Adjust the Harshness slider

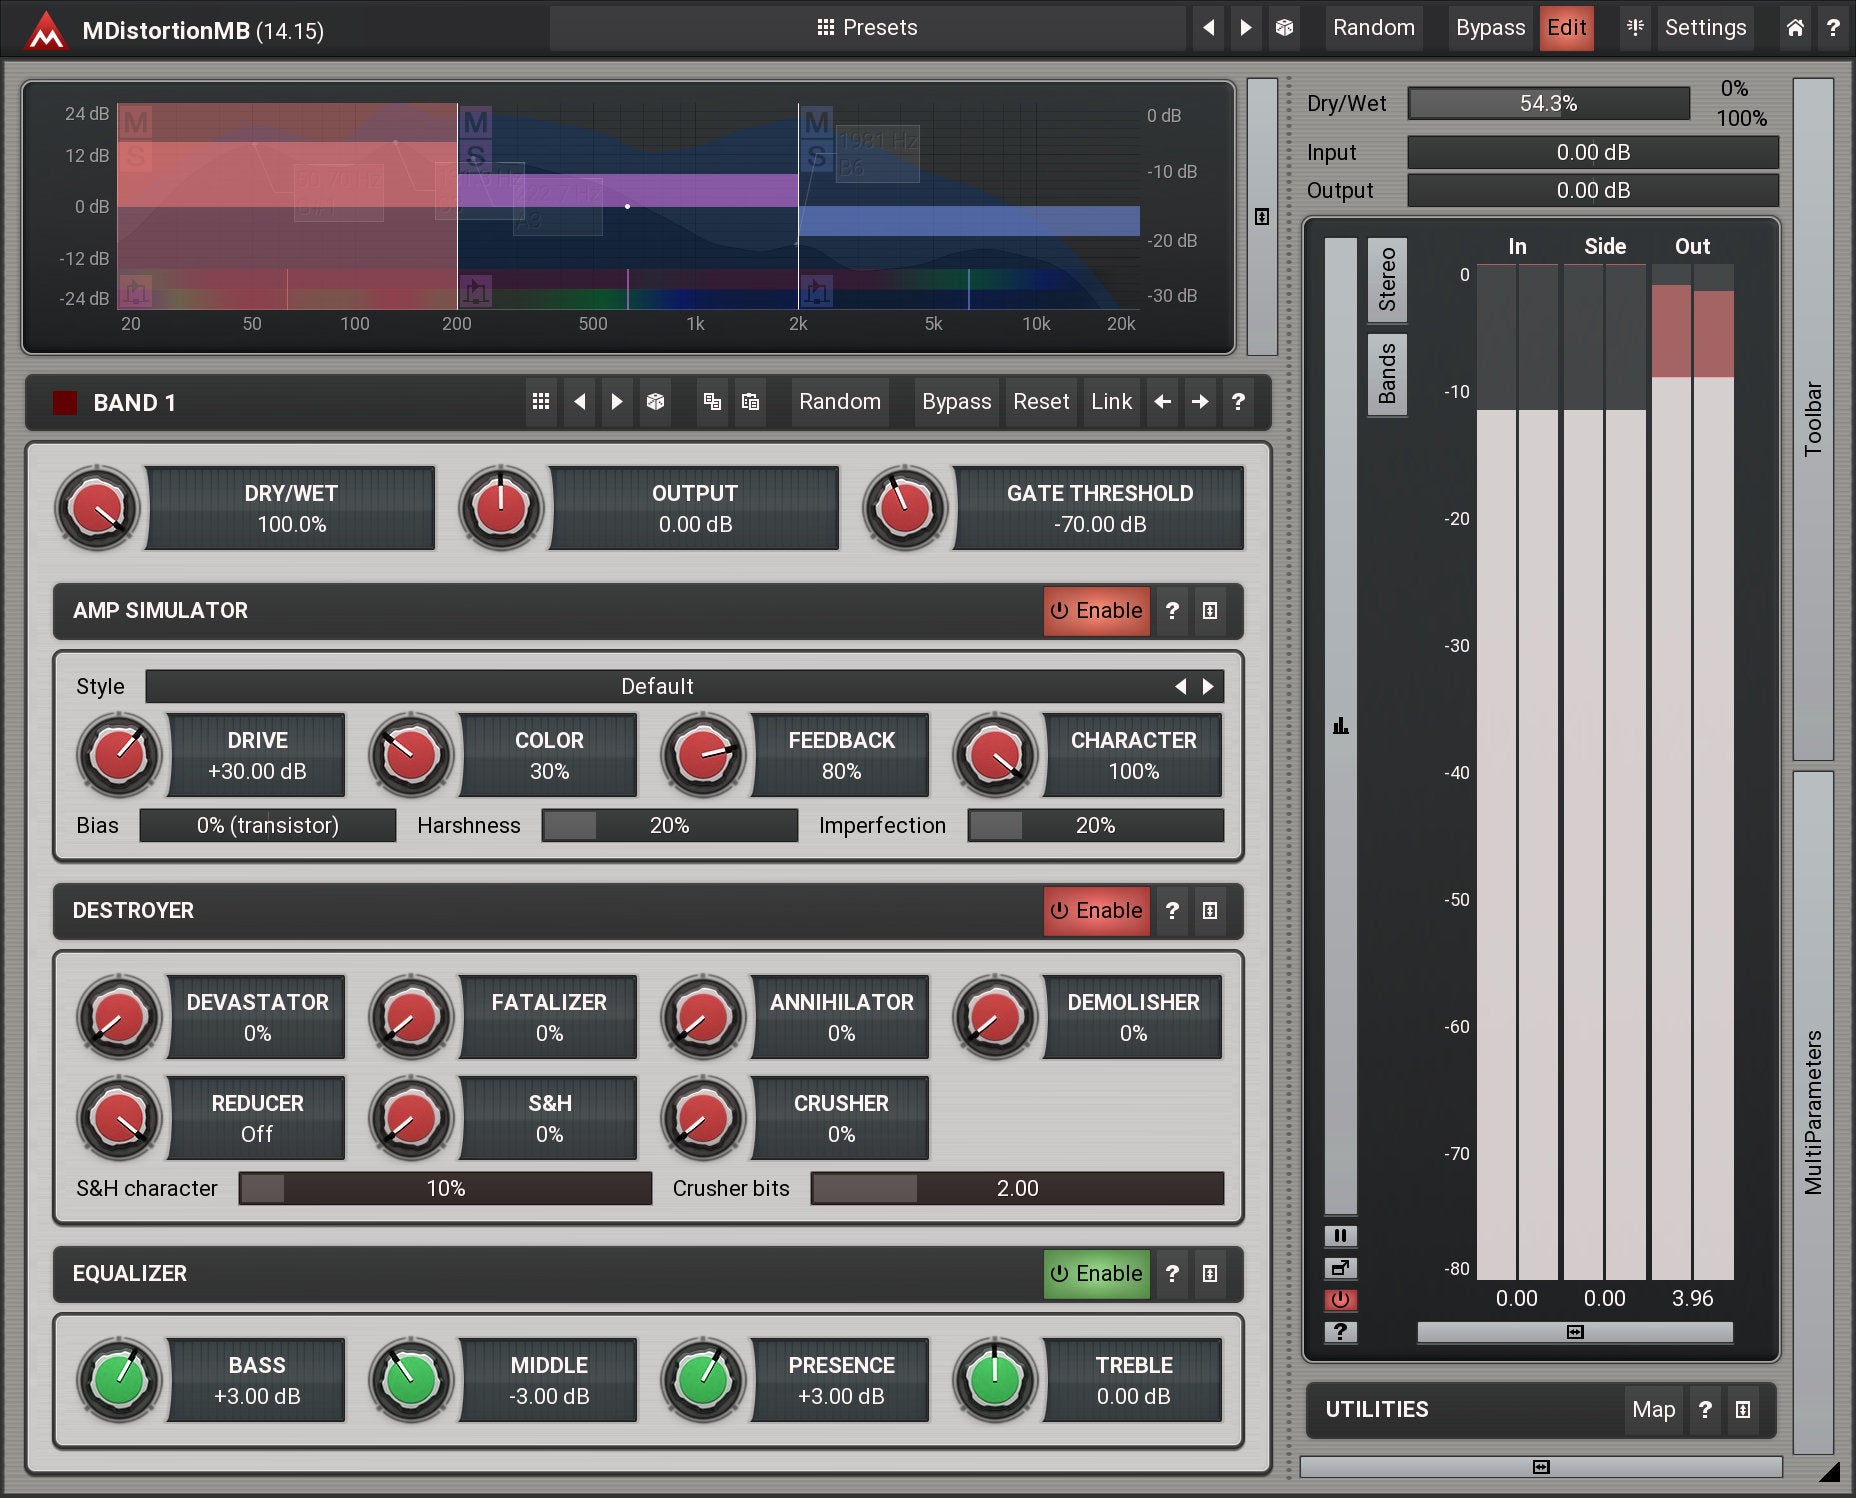click(669, 826)
